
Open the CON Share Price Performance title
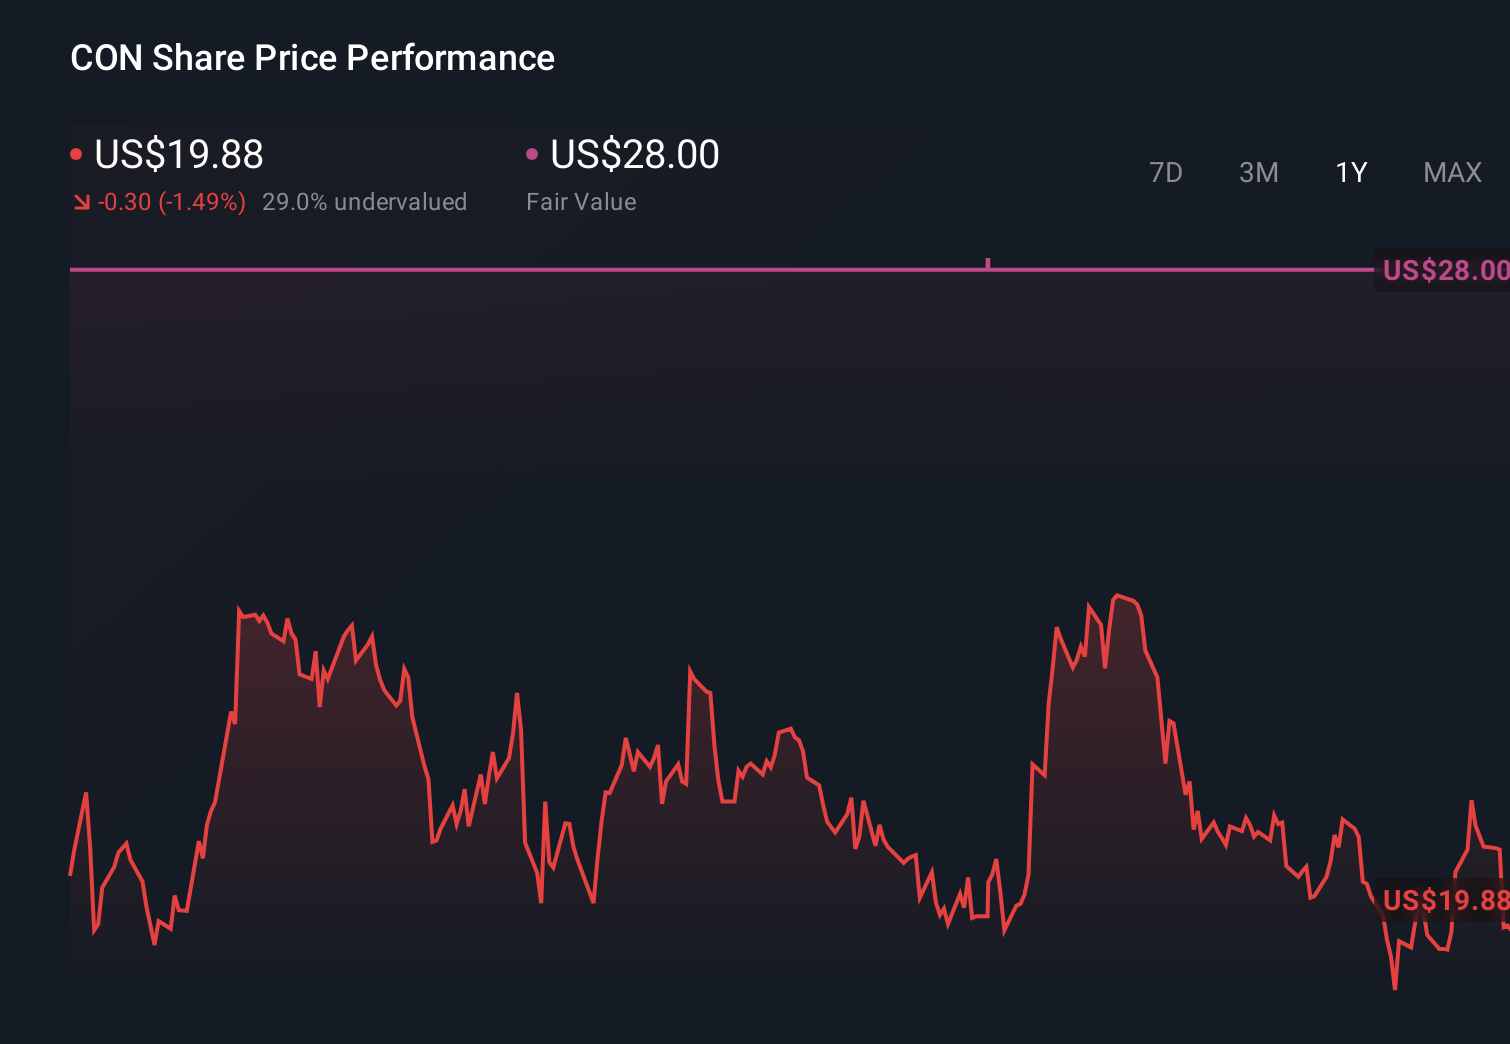click(x=311, y=57)
